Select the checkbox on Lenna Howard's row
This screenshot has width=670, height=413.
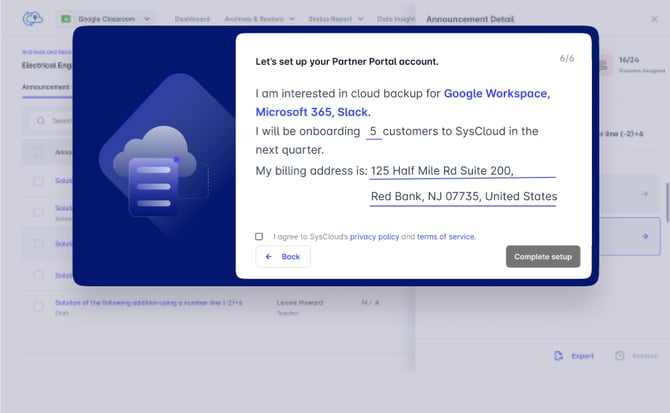pyautogui.click(x=39, y=306)
